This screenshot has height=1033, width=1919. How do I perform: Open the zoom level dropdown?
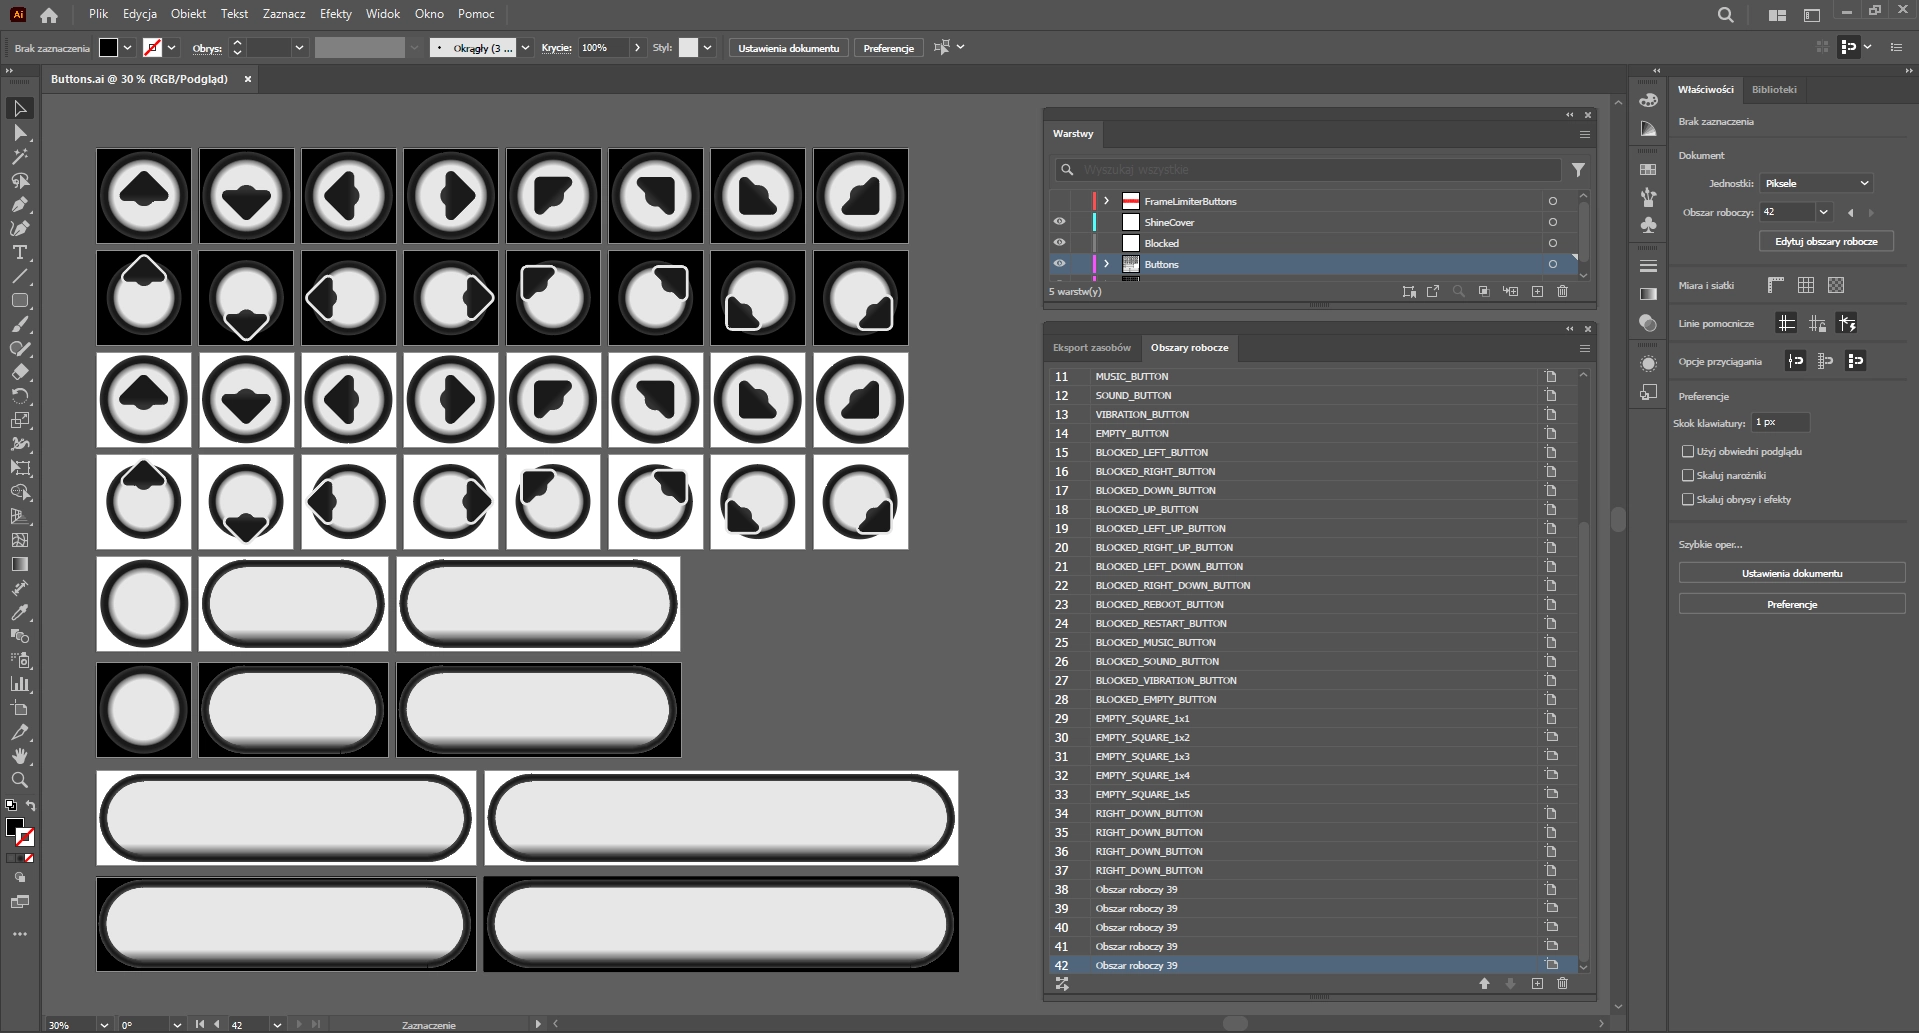point(103,1025)
